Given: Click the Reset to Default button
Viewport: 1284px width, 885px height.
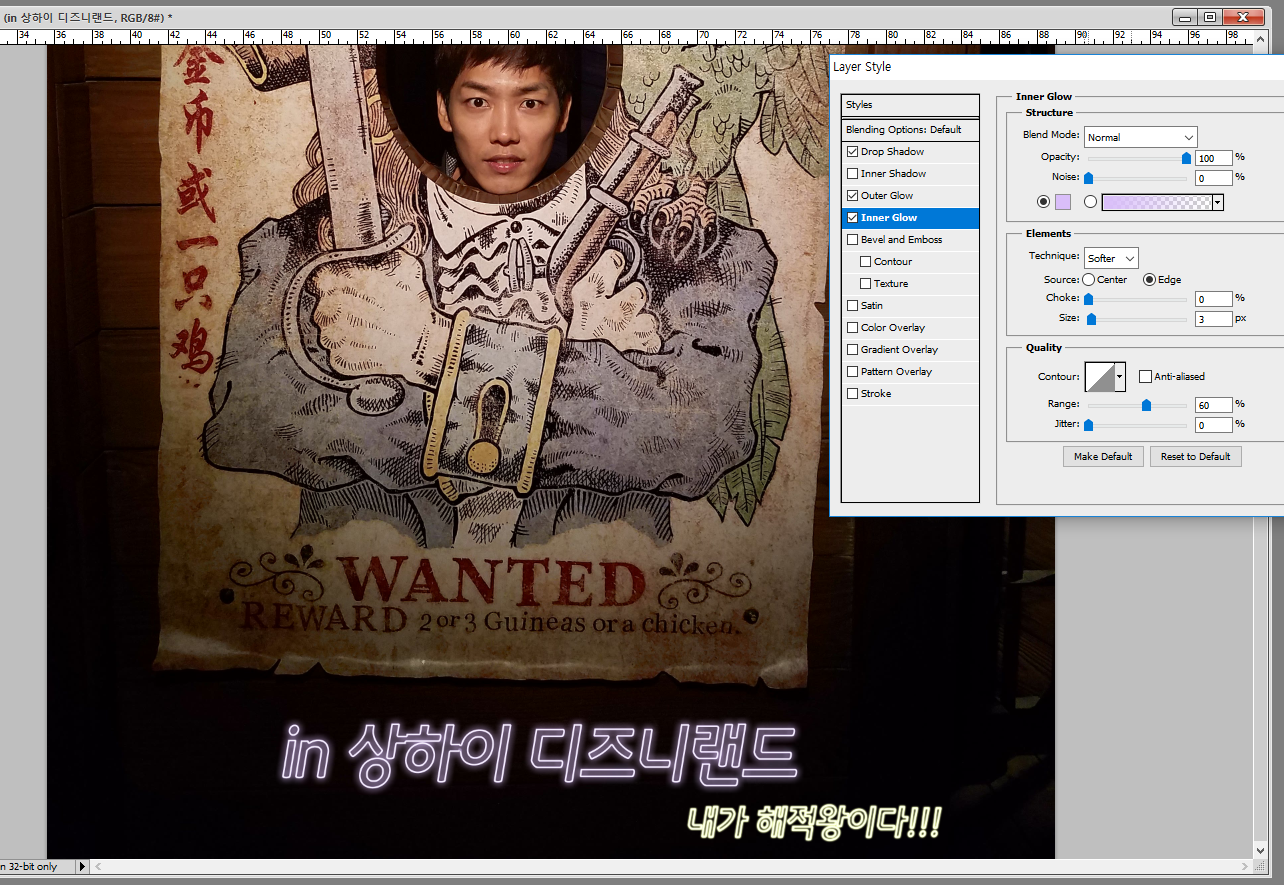Looking at the screenshot, I should (x=1195, y=456).
